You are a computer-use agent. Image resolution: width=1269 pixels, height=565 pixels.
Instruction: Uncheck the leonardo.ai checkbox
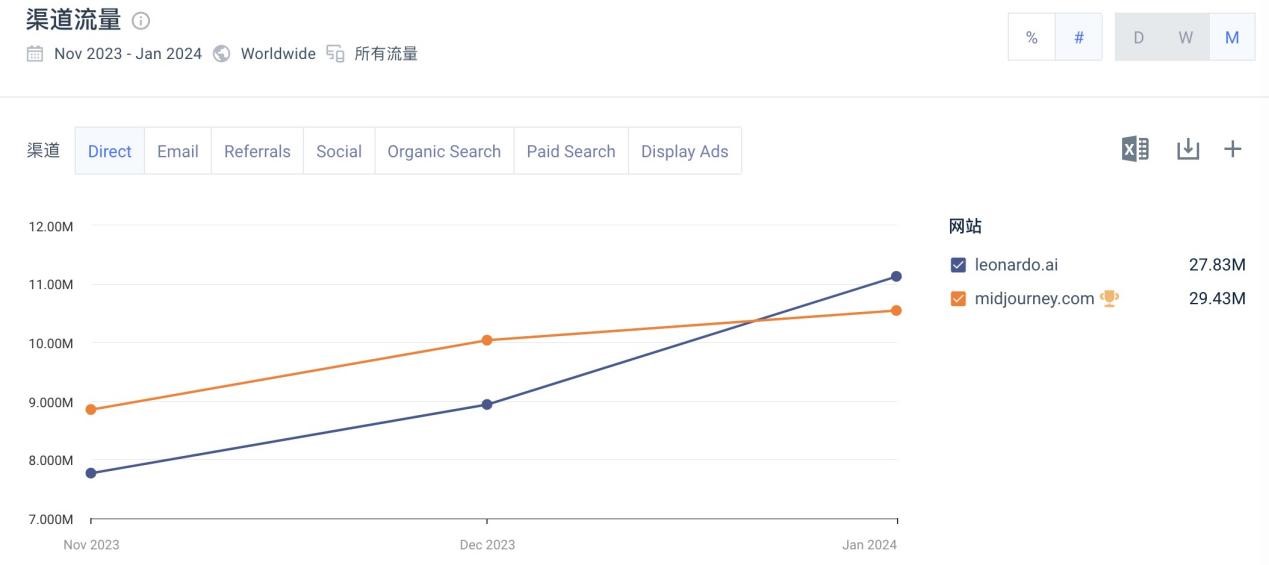pyautogui.click(x=958, y=265)
